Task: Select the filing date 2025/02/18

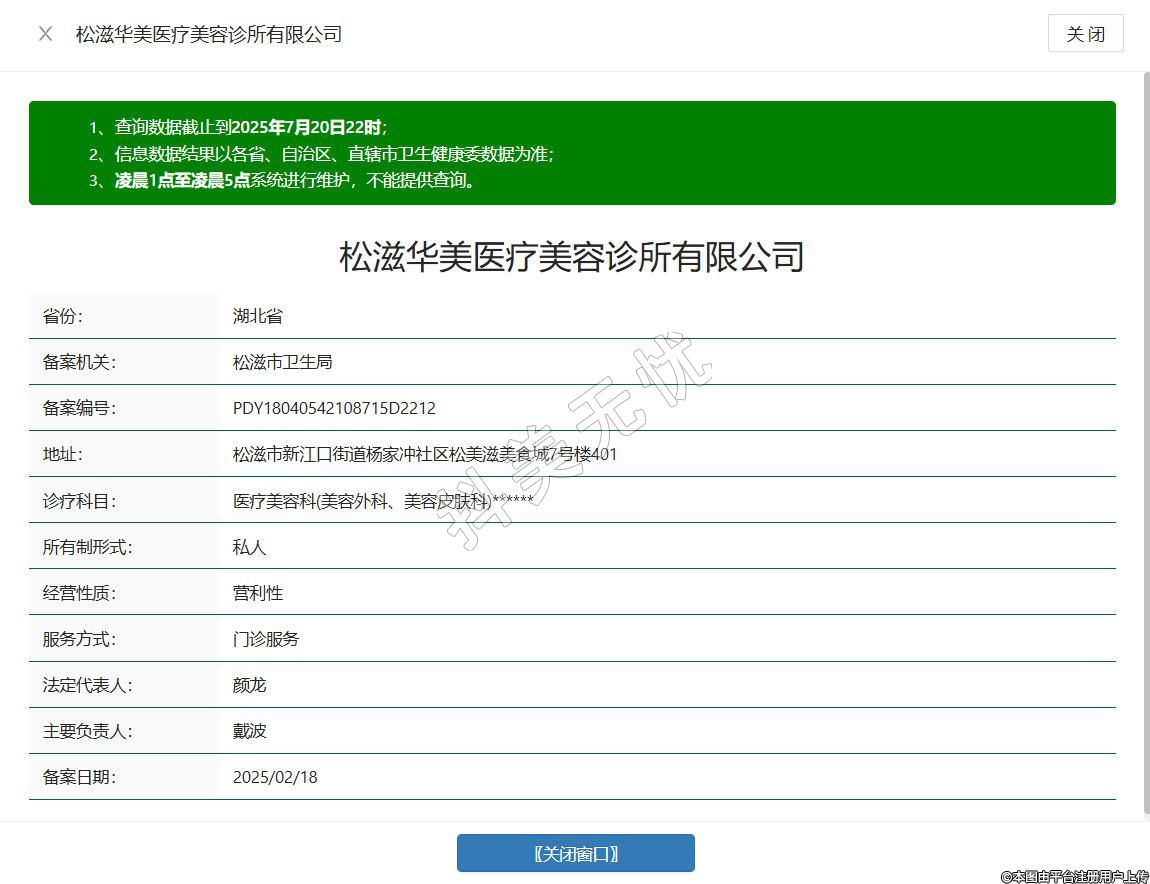Action: tap(275, 777)
